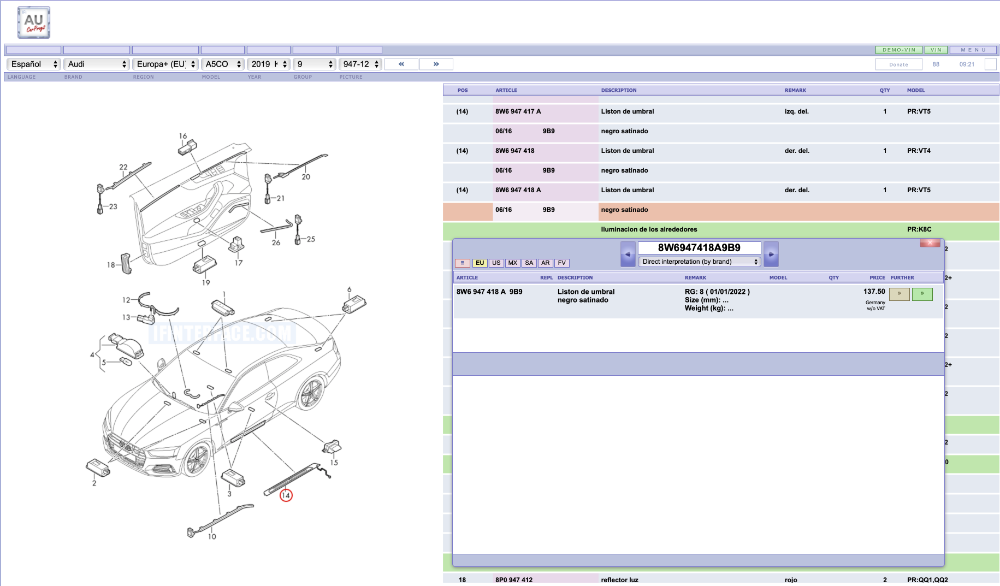
Task: Click the DESCRIPTION header in main parts list
Action: pos(619,91)
